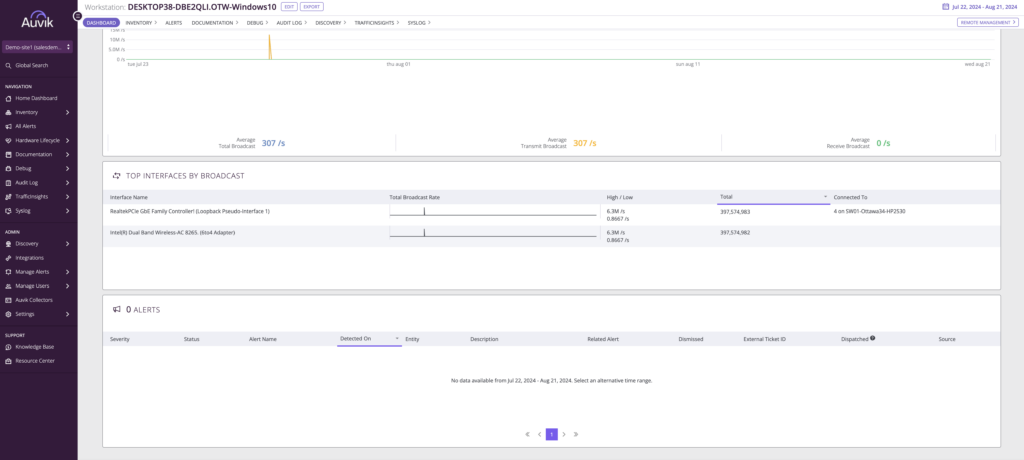Expand the Inventory sidebar submenu arrow

click(68, 112)
